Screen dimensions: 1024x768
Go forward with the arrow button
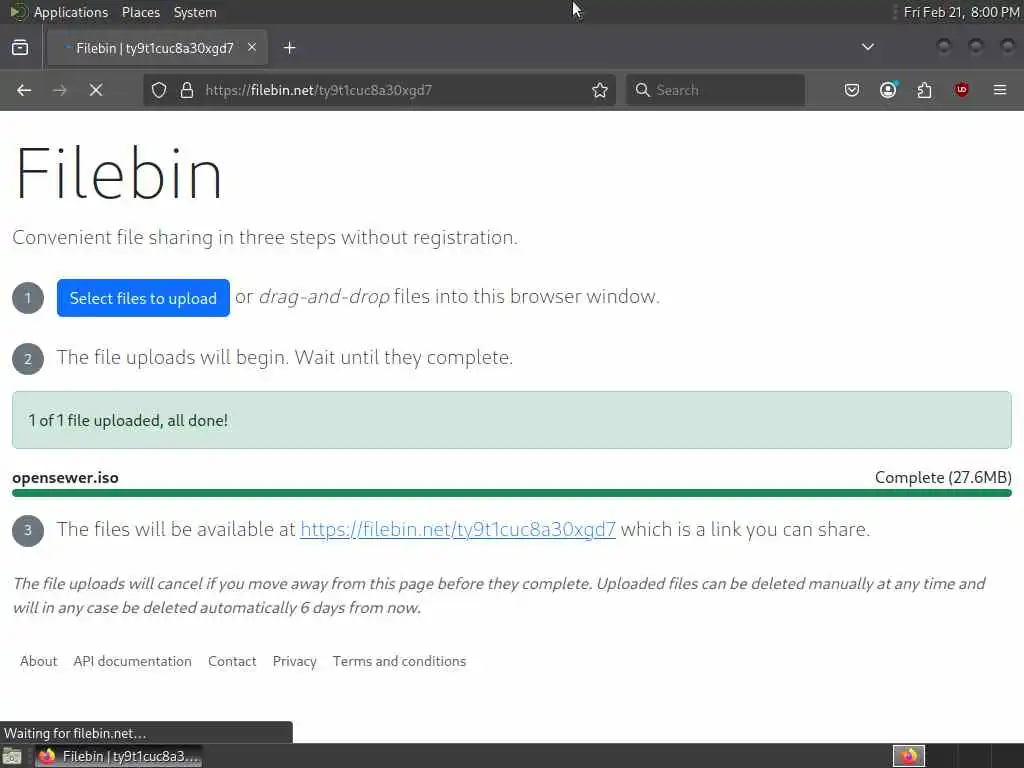(x=59, y=90)
